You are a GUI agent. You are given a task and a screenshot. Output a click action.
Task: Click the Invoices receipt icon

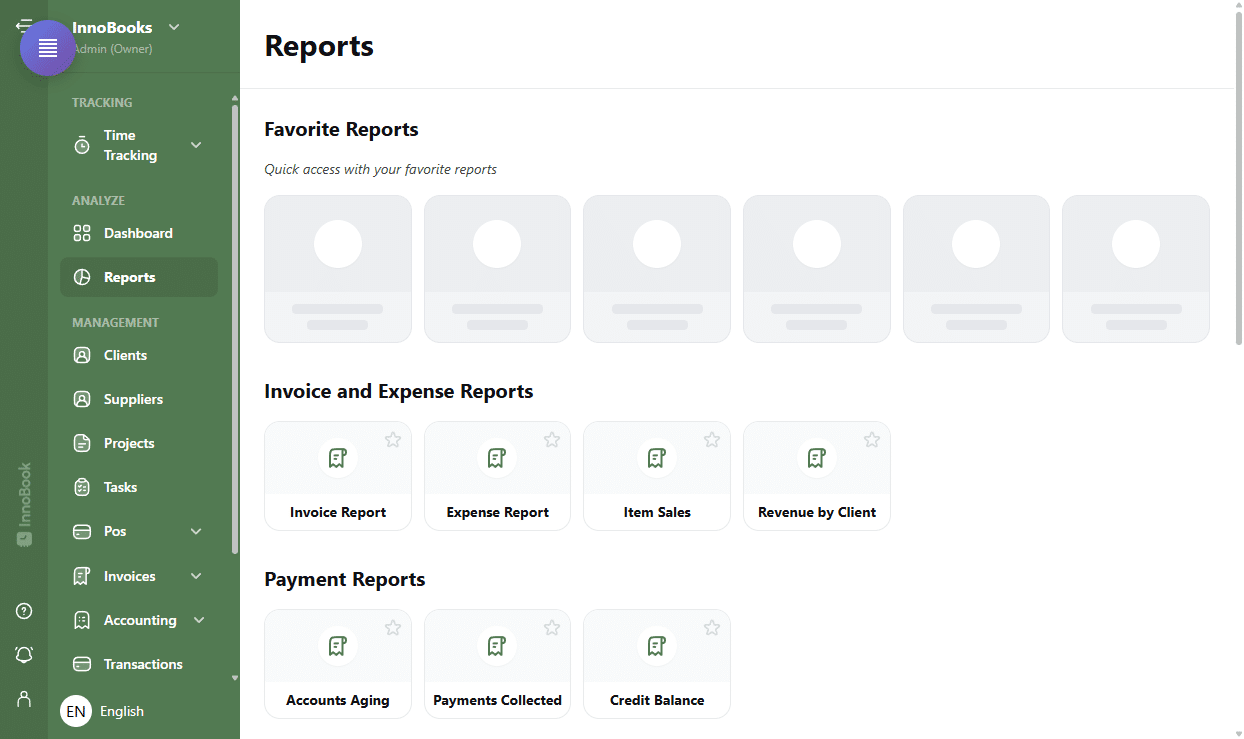[82, 576]
